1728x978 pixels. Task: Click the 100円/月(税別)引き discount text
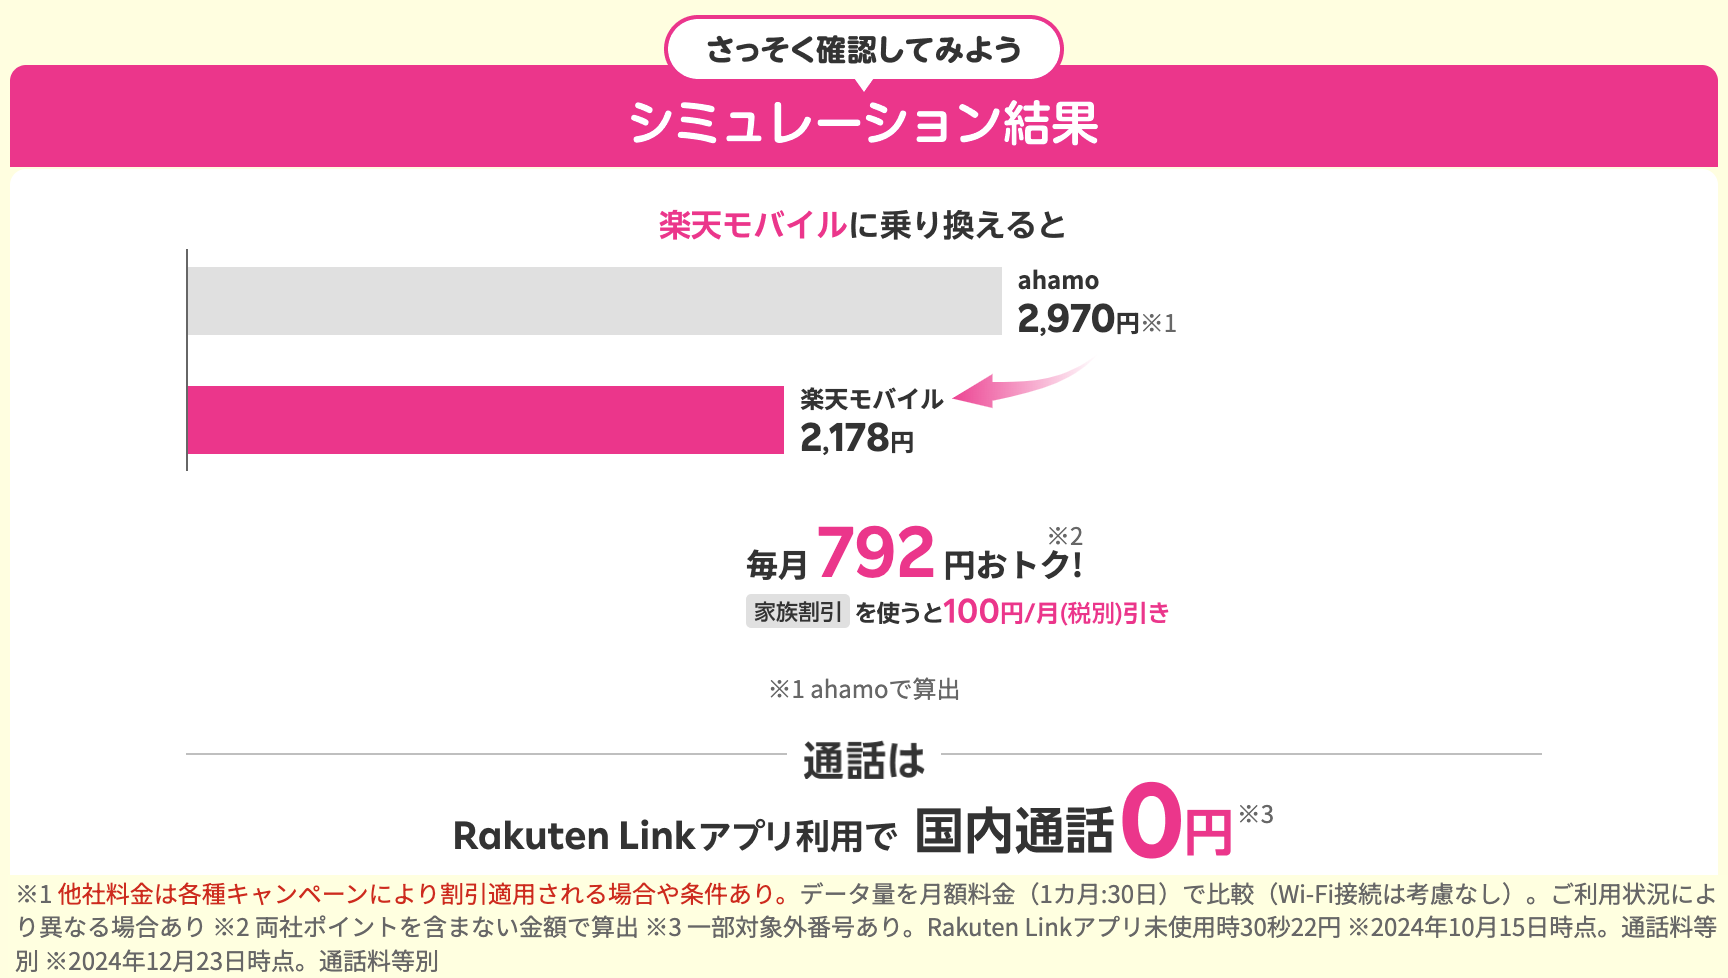(1056, 611)
